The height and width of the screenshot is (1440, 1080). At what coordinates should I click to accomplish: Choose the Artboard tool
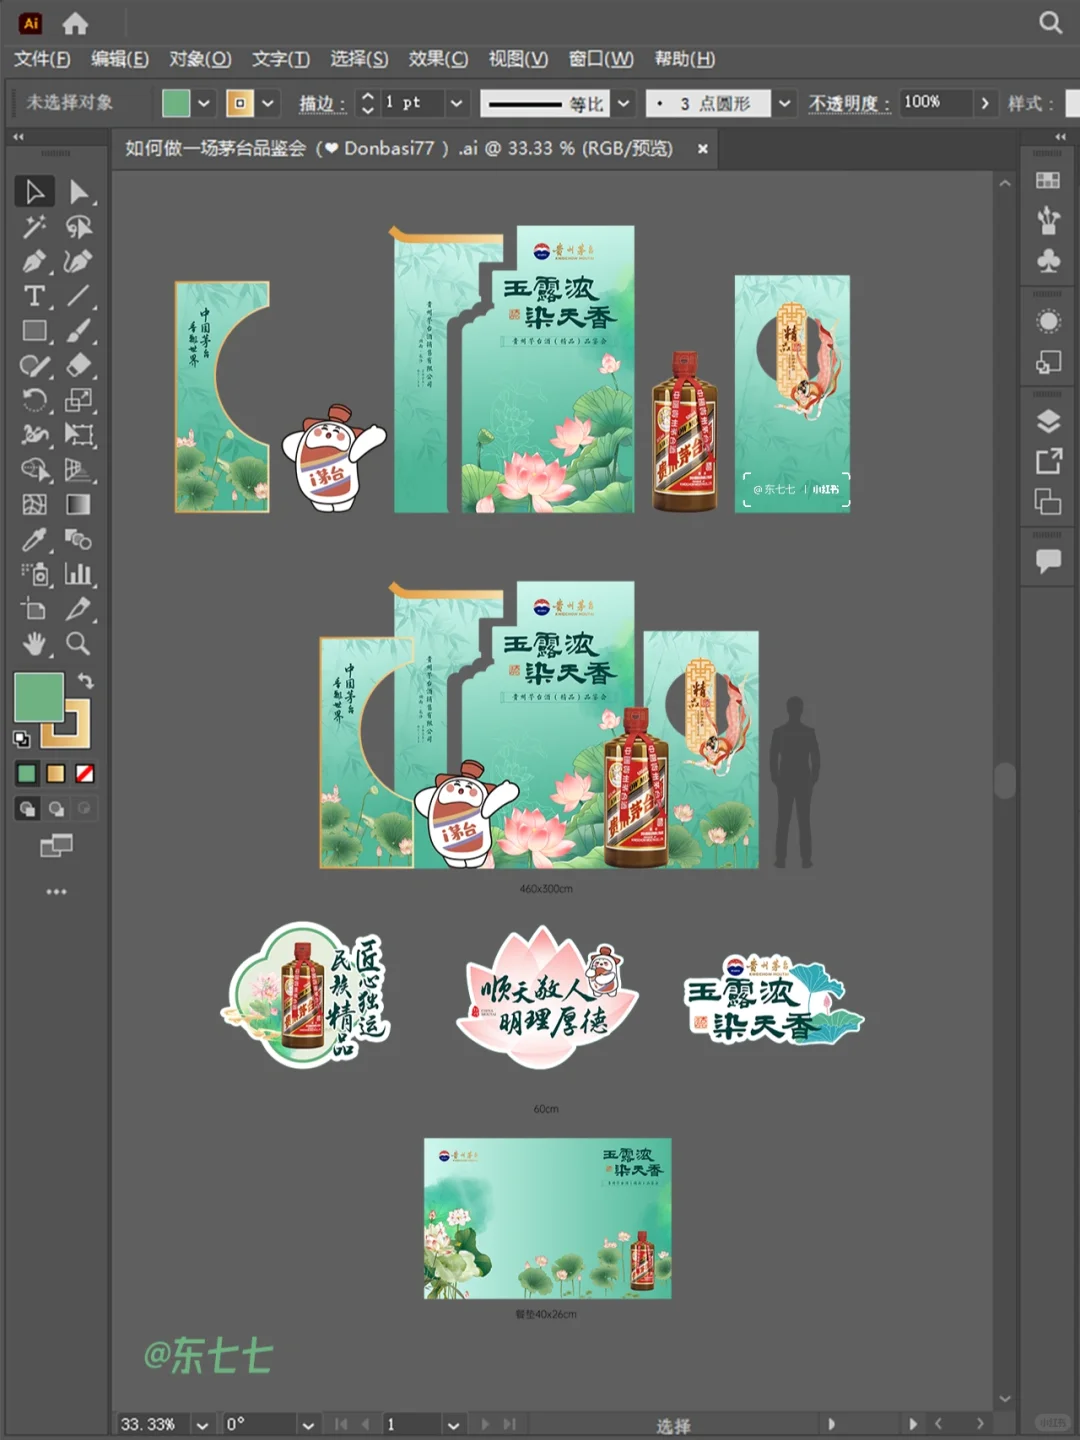click(34, 609)
